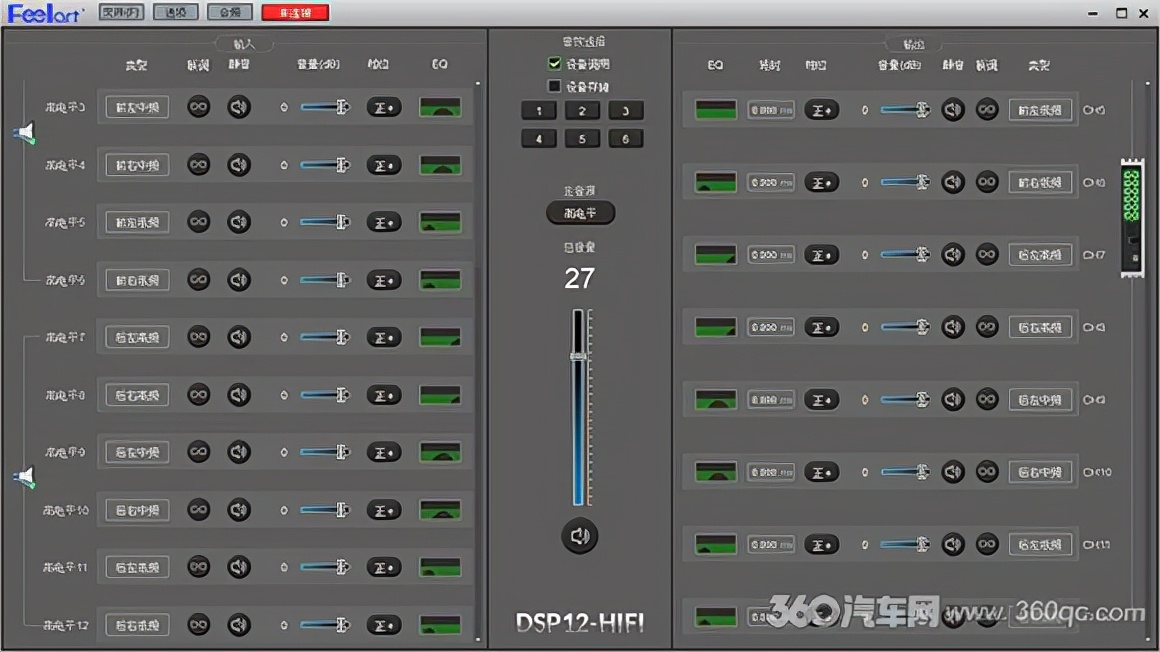Mute the last input channel speaker icon
The image size is (1160, 652).
click(x=240, y=623)
